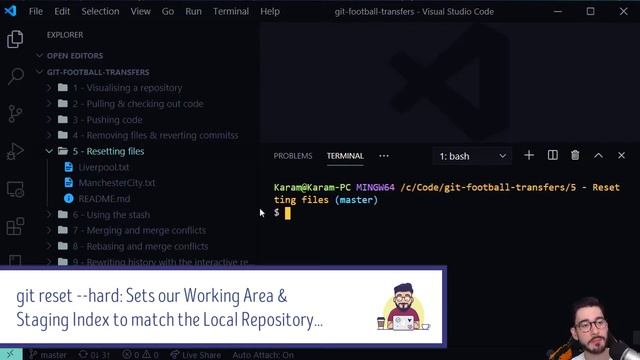Click the VS Code logo icon
The width and height of the screenshot is (640, 360).
coord(10,11)
